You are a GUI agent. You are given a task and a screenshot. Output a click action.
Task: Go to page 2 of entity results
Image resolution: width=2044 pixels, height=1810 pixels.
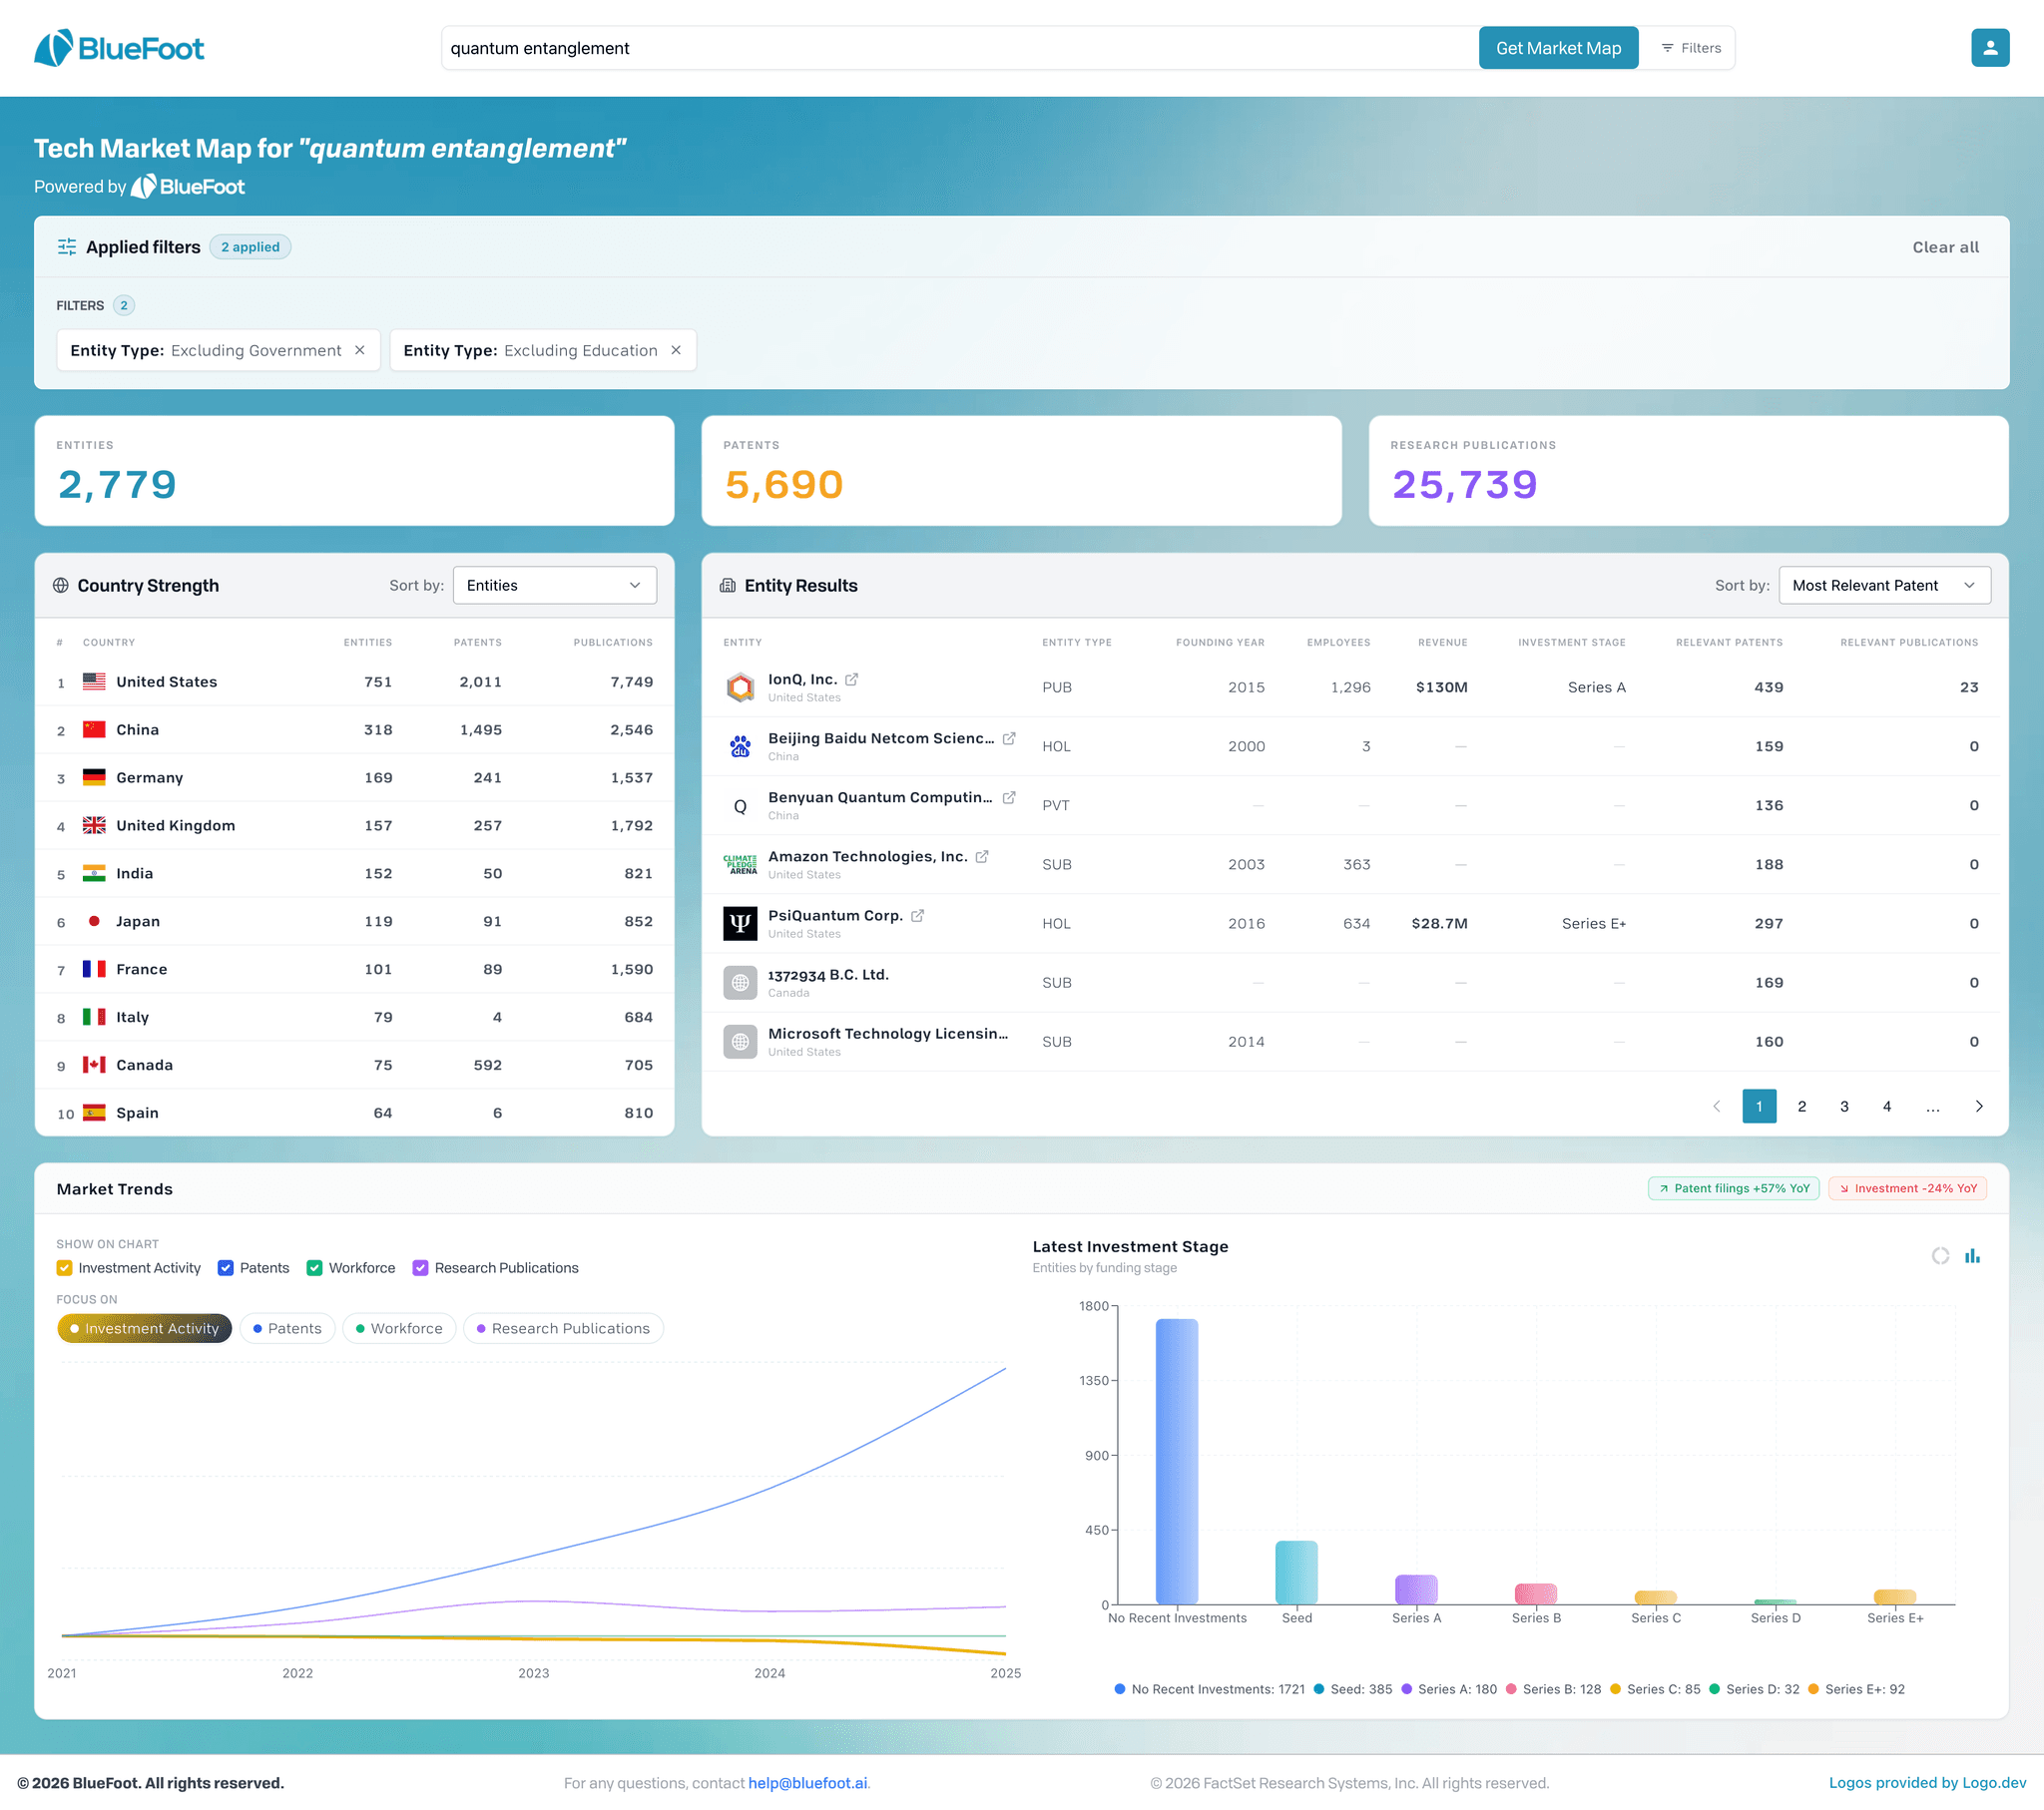(1801, 1106)
